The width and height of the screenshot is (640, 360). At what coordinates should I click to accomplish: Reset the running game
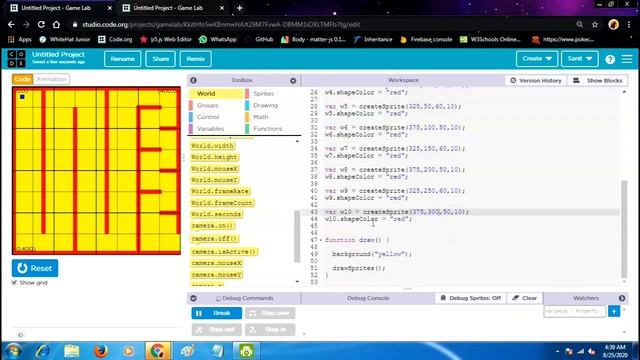[35, 268]
